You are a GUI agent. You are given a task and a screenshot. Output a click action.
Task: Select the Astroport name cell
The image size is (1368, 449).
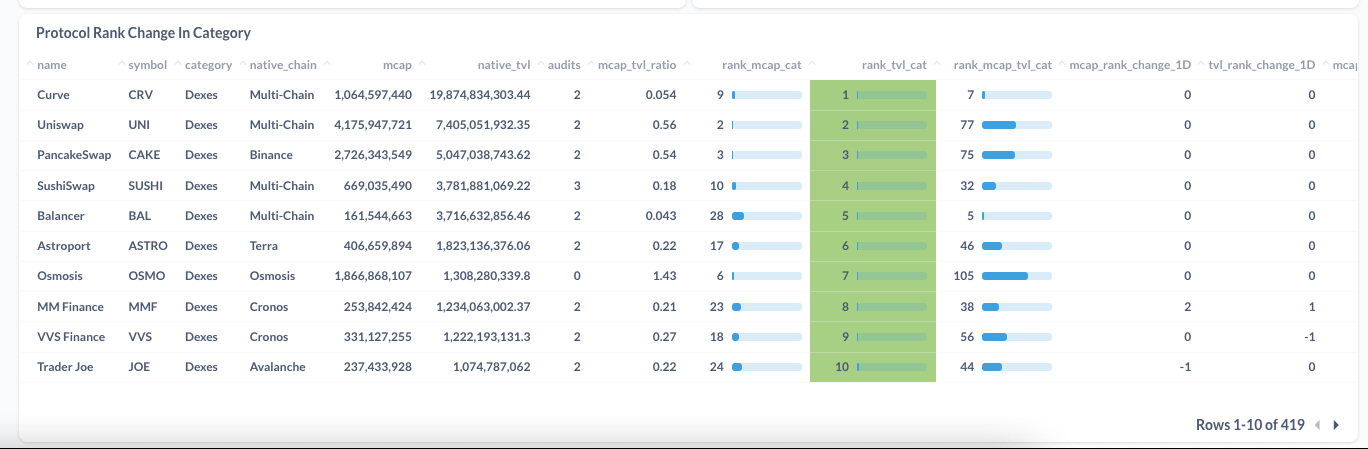pos(63,246)
